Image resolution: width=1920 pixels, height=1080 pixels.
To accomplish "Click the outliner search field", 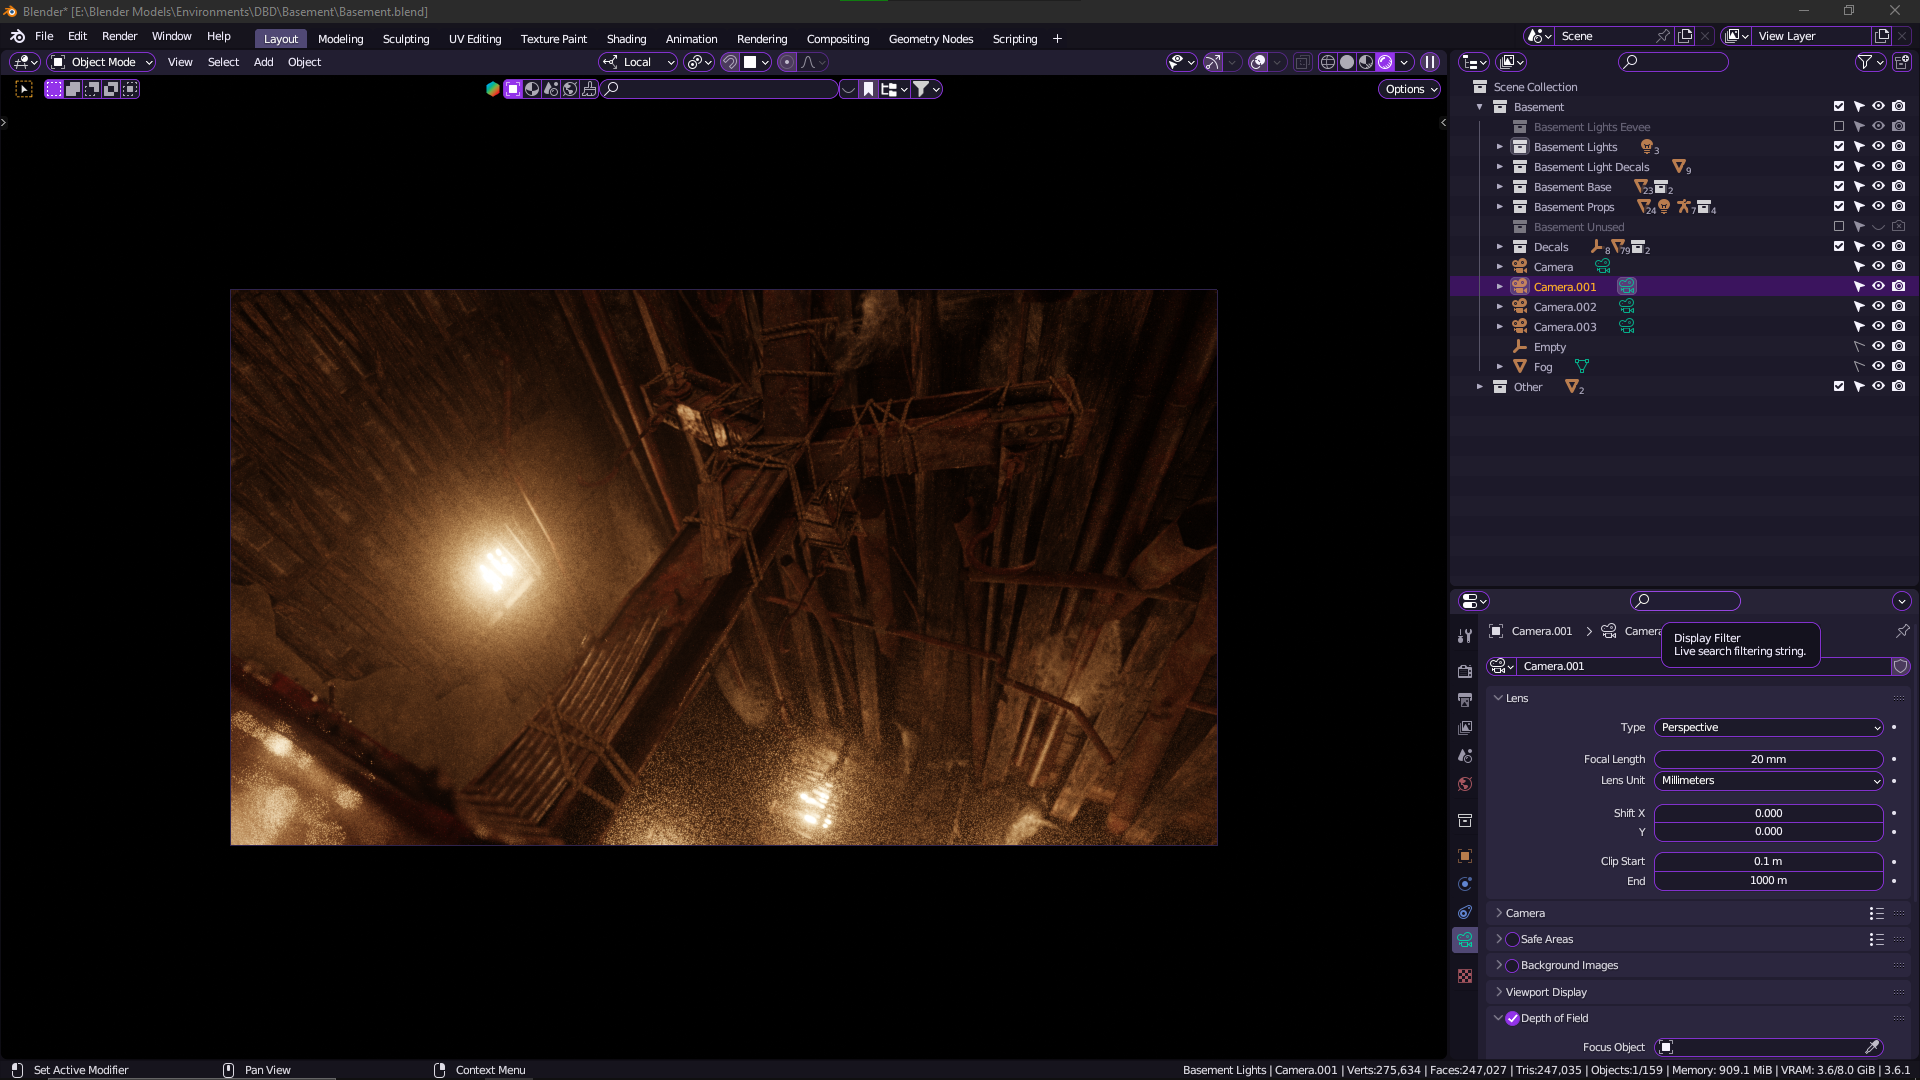I will [x=1673, y=62].
